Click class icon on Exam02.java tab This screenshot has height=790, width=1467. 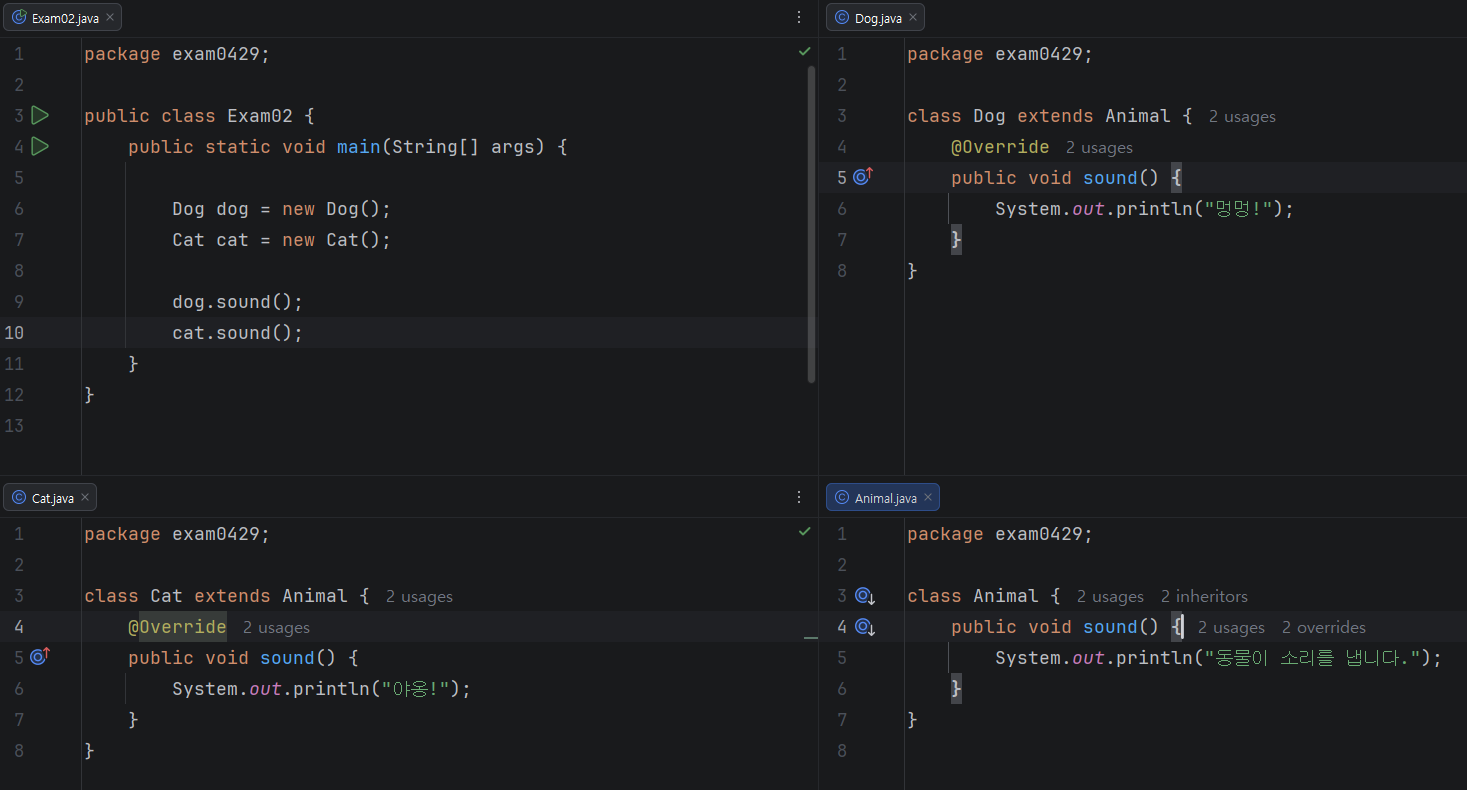point(19,17)
